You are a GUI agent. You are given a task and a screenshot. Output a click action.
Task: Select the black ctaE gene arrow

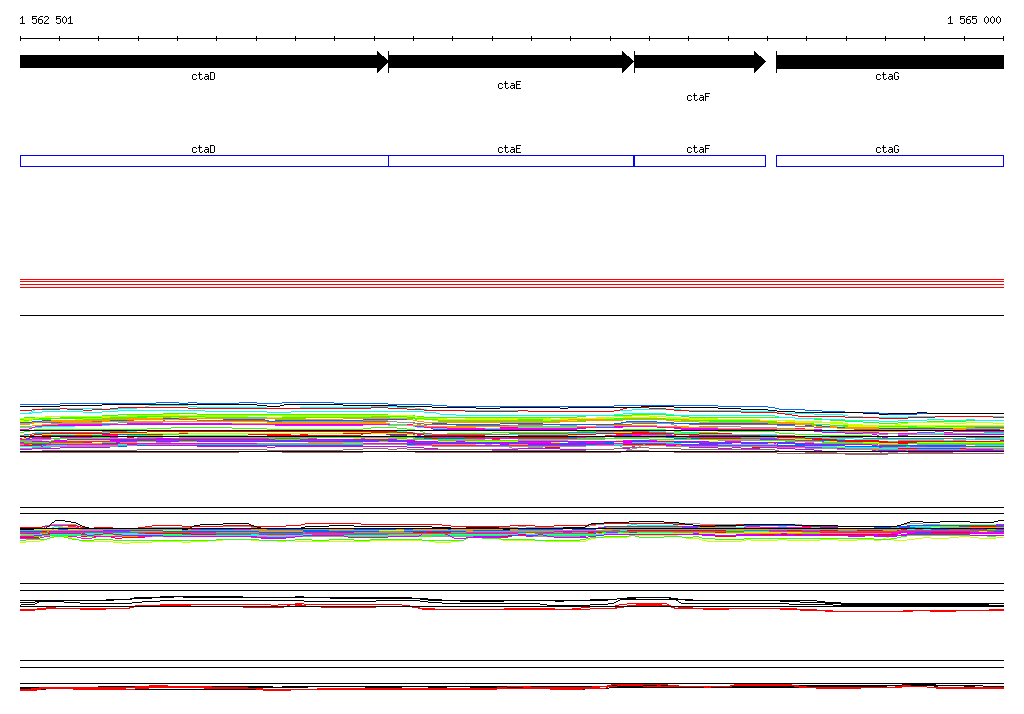(510, 62)
